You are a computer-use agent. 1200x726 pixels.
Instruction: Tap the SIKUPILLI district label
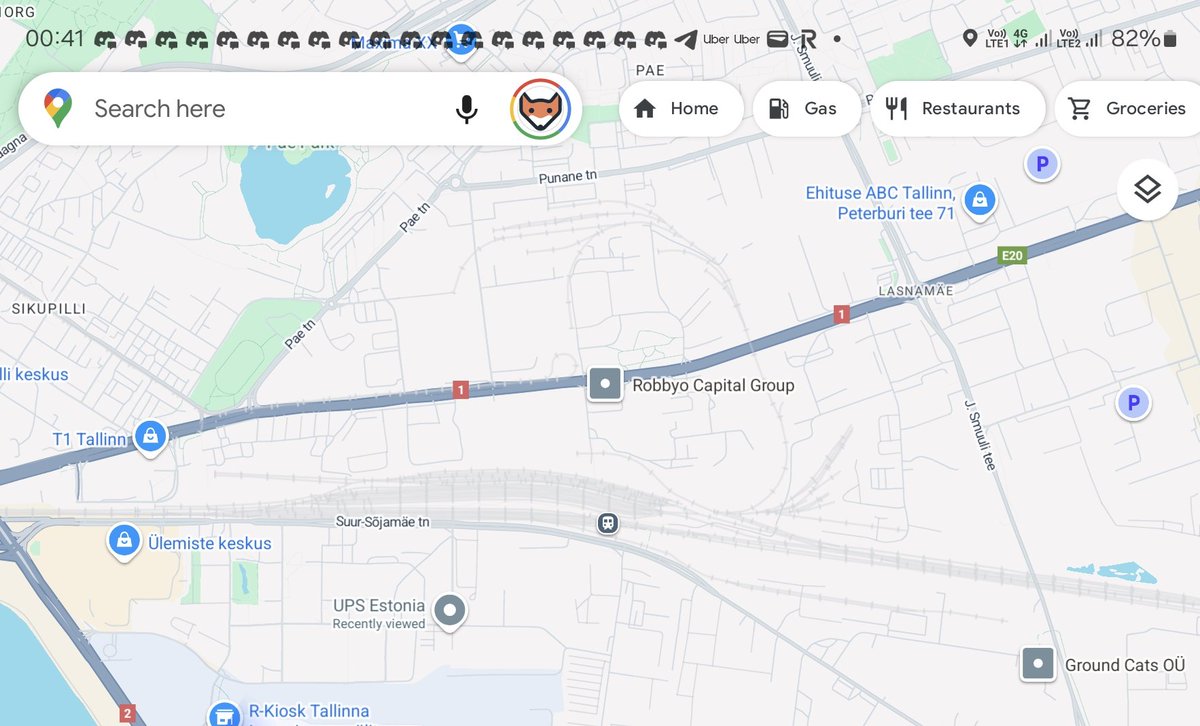(x=48, y=309)
